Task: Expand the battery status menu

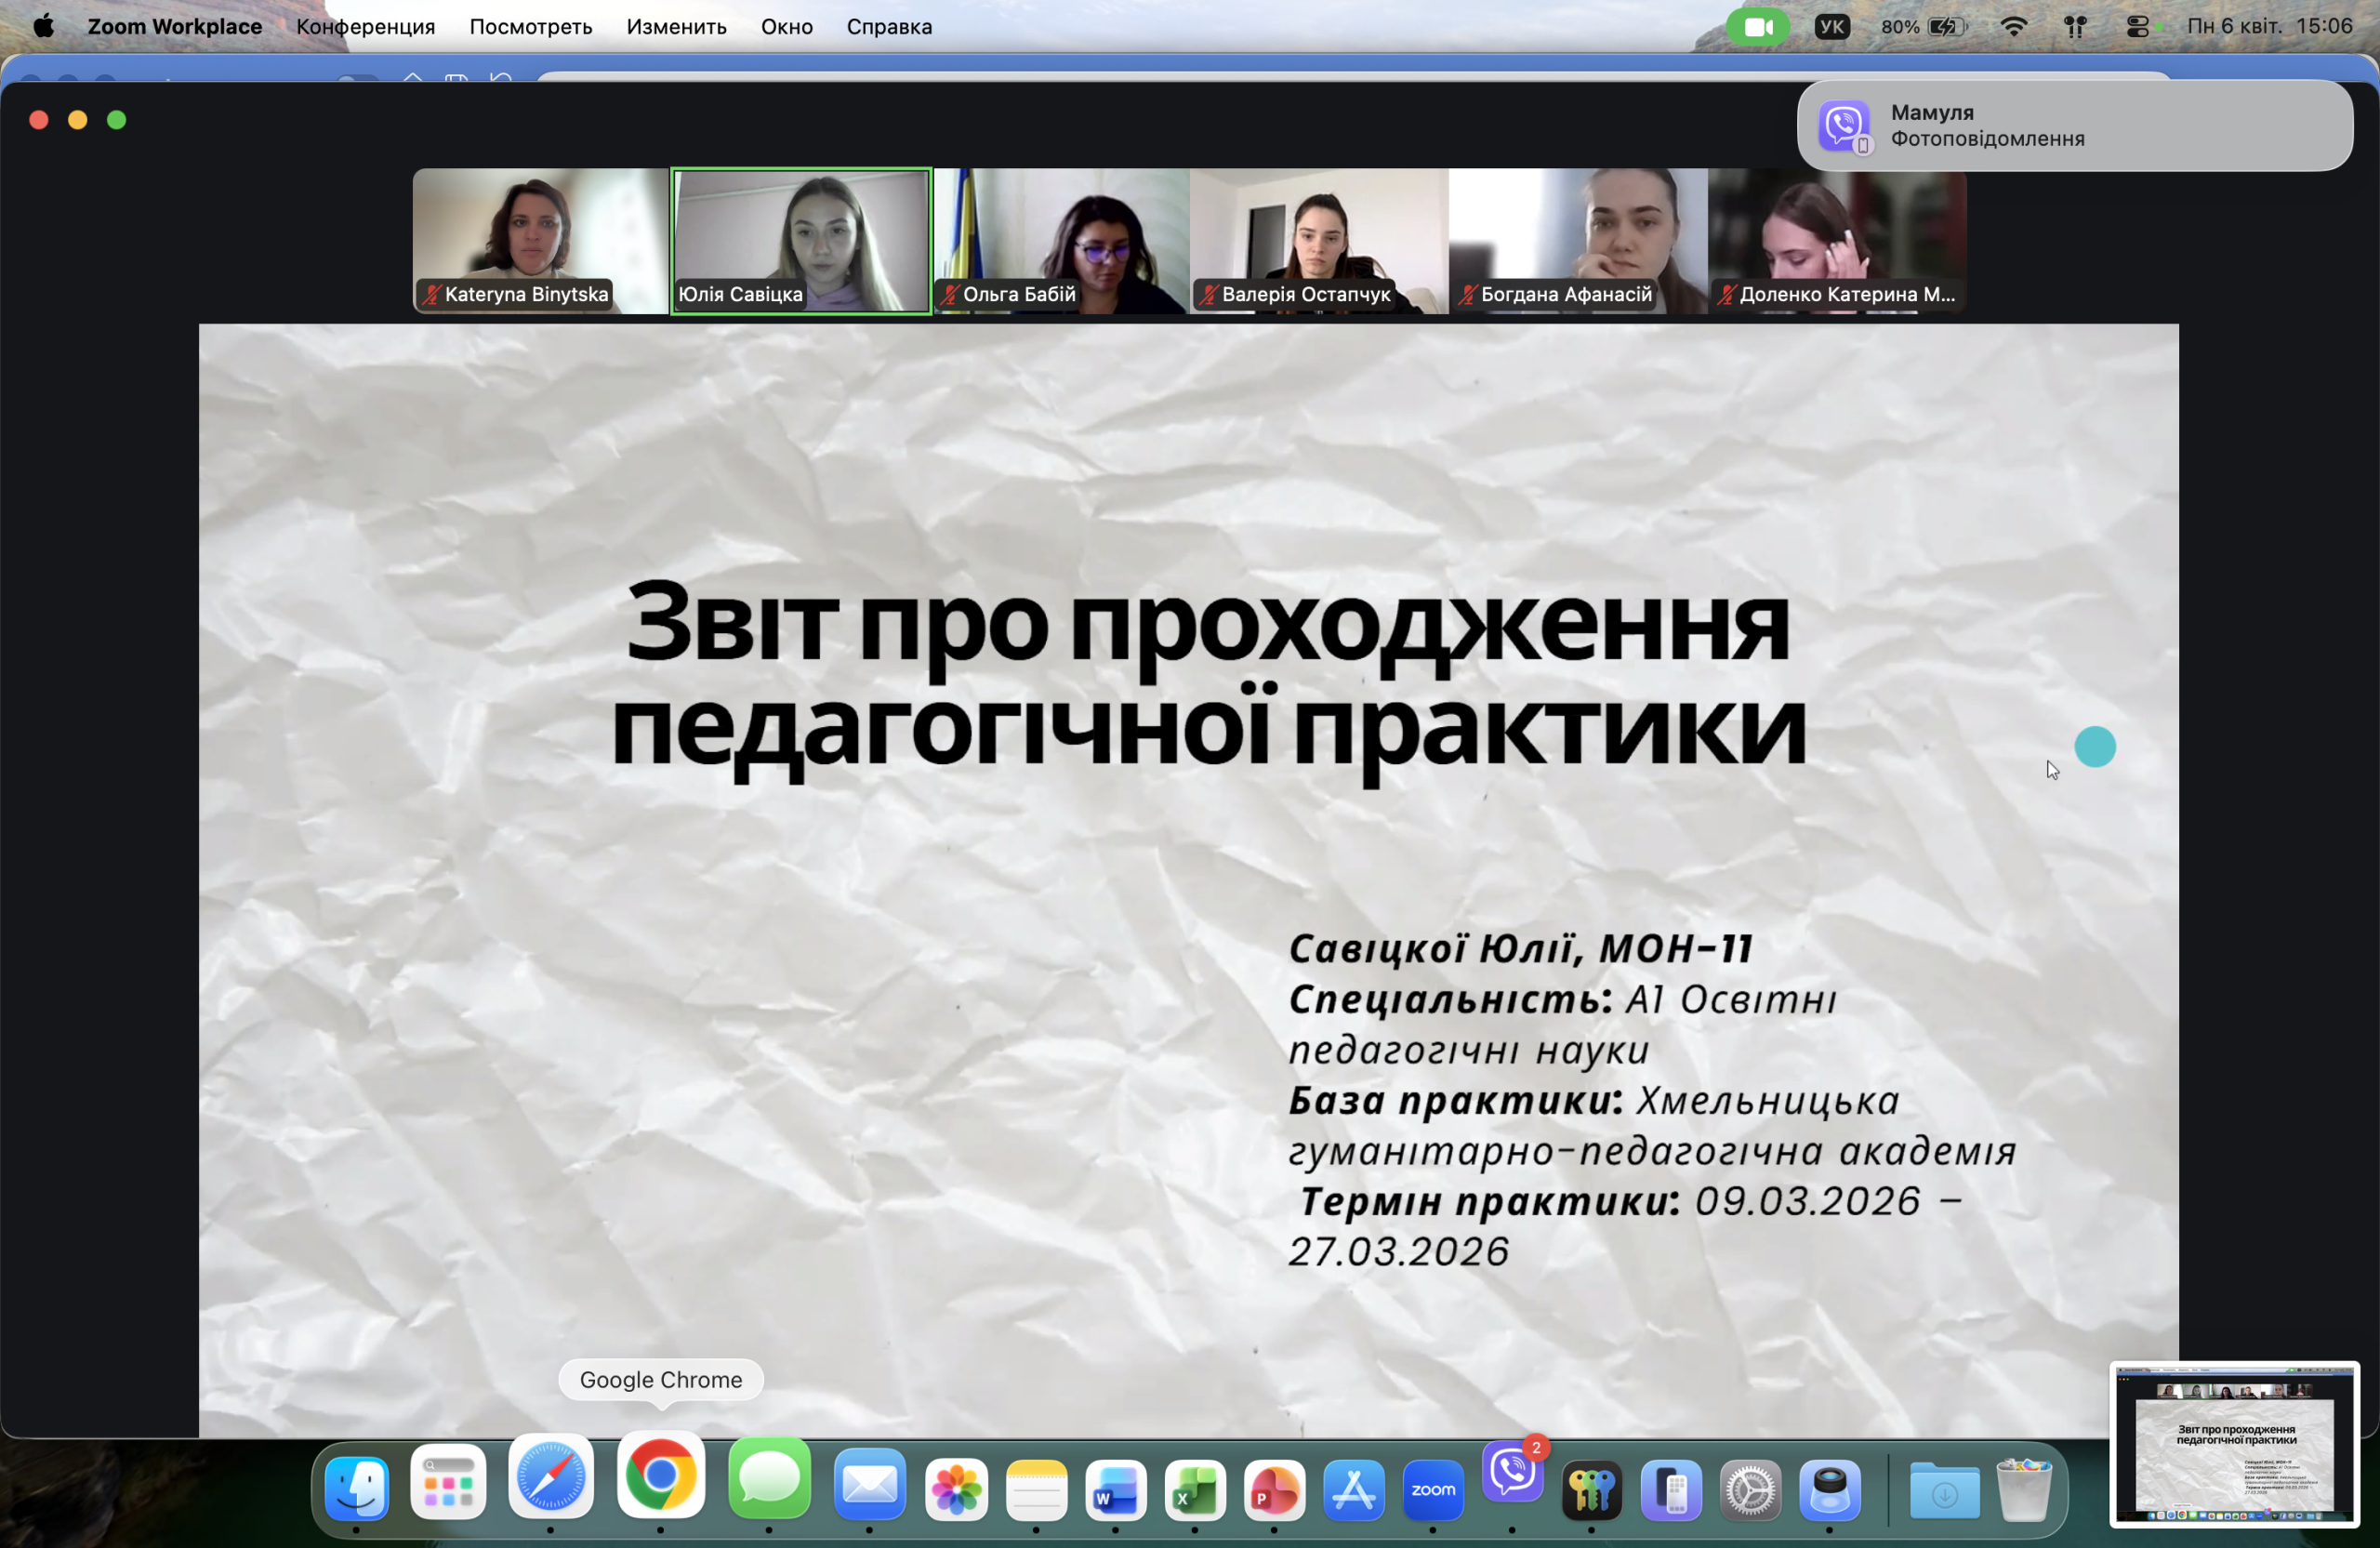Action: point(1946,27)
